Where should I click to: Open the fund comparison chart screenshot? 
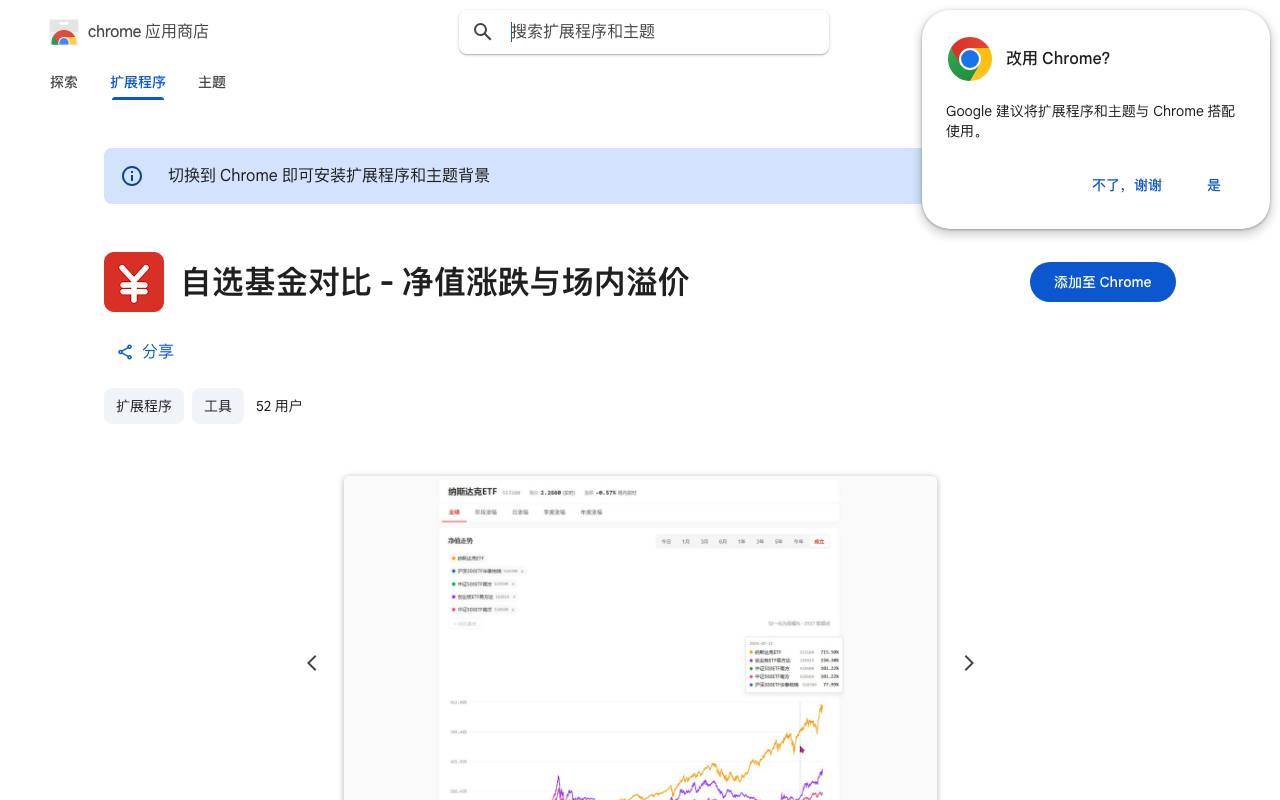(x=640, y=638)
